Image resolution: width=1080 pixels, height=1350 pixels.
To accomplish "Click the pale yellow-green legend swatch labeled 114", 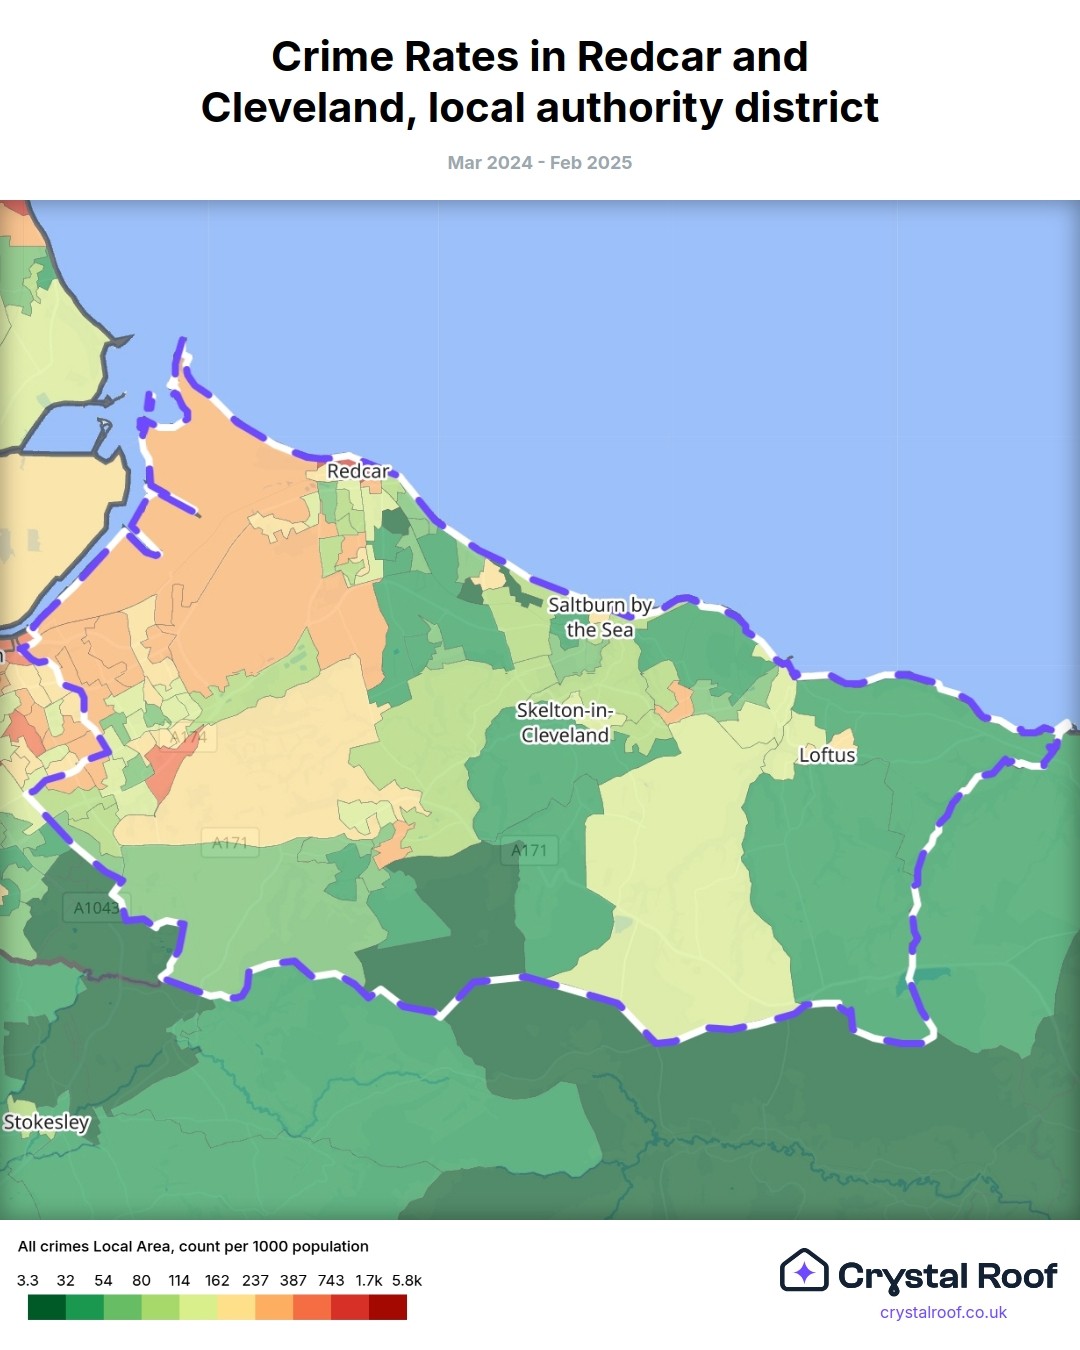I will pos(198,1307).
